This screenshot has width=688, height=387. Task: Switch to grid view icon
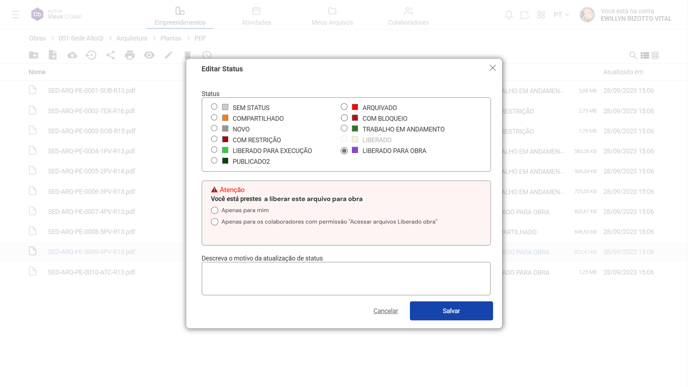pos(655,55)
